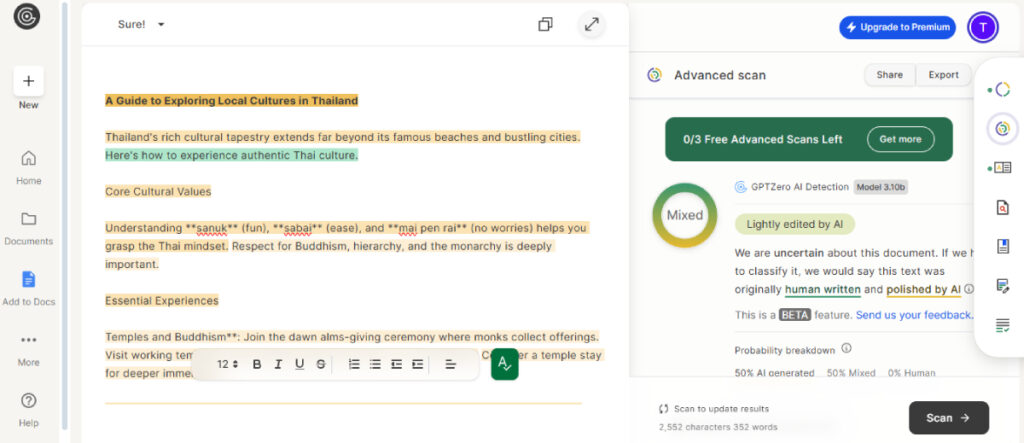The image size is (1024, 443).
Task: Toggle italic formatting
Action: pyautogui.click(x=278, y=364)
